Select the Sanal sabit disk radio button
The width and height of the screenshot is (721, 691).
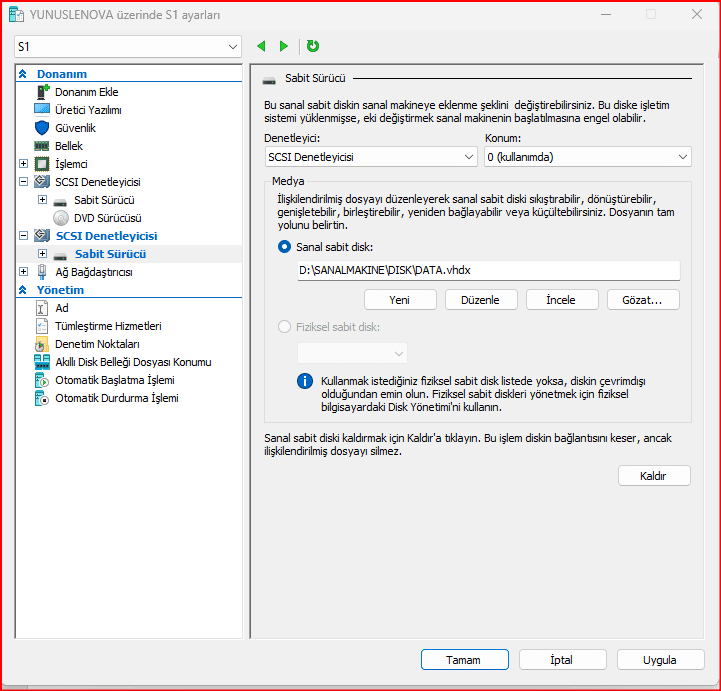point(285,246)
